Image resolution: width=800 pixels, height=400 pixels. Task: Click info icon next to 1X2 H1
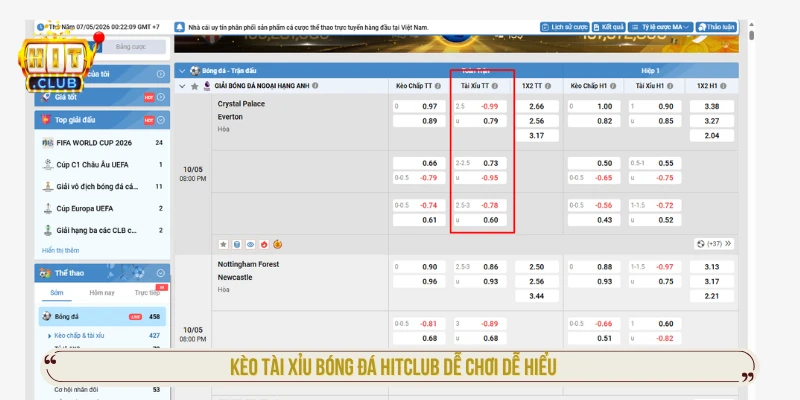(x=723, y=86)
